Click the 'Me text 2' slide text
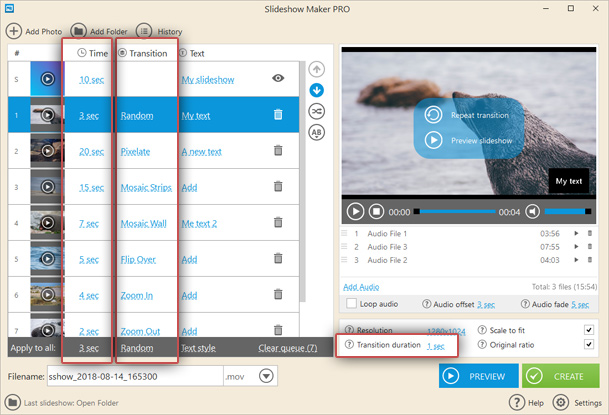This screenshot has height=415, width=609. coord(199,224)
